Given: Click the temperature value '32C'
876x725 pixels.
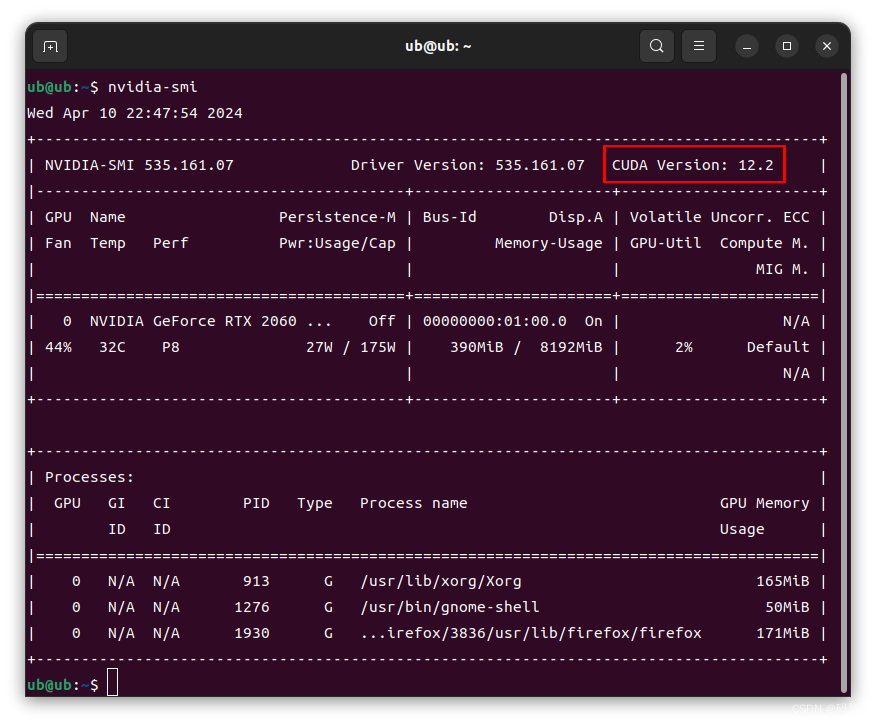Looking at the screenshot, I should click(112, 347).
